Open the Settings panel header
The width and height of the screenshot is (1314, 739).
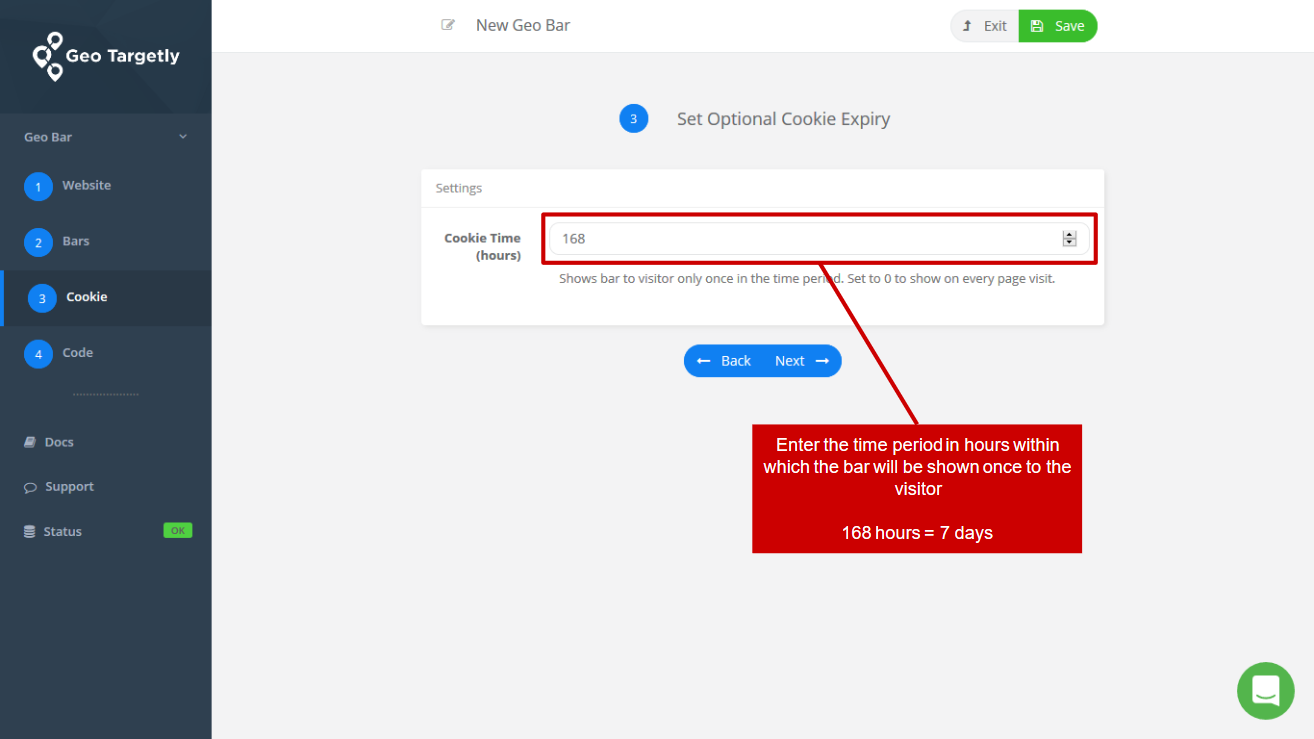tap(459, 188)
